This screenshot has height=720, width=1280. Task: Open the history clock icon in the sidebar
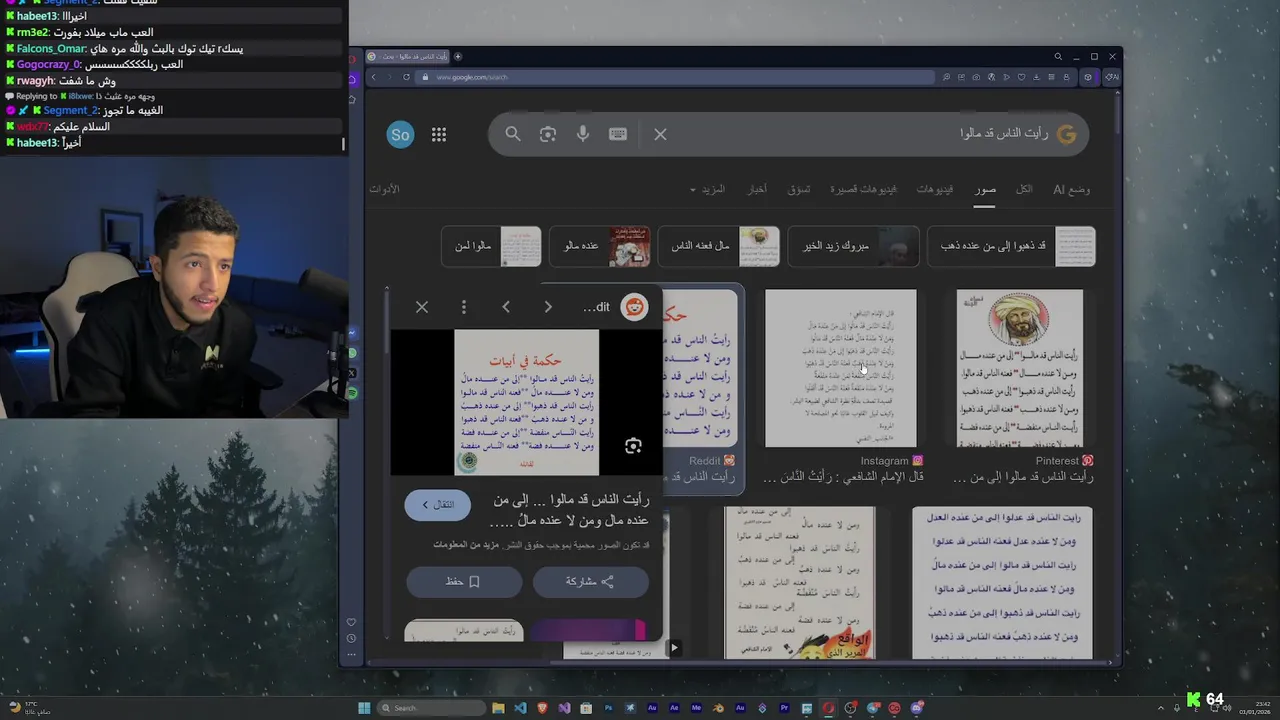tap(351, 638)
